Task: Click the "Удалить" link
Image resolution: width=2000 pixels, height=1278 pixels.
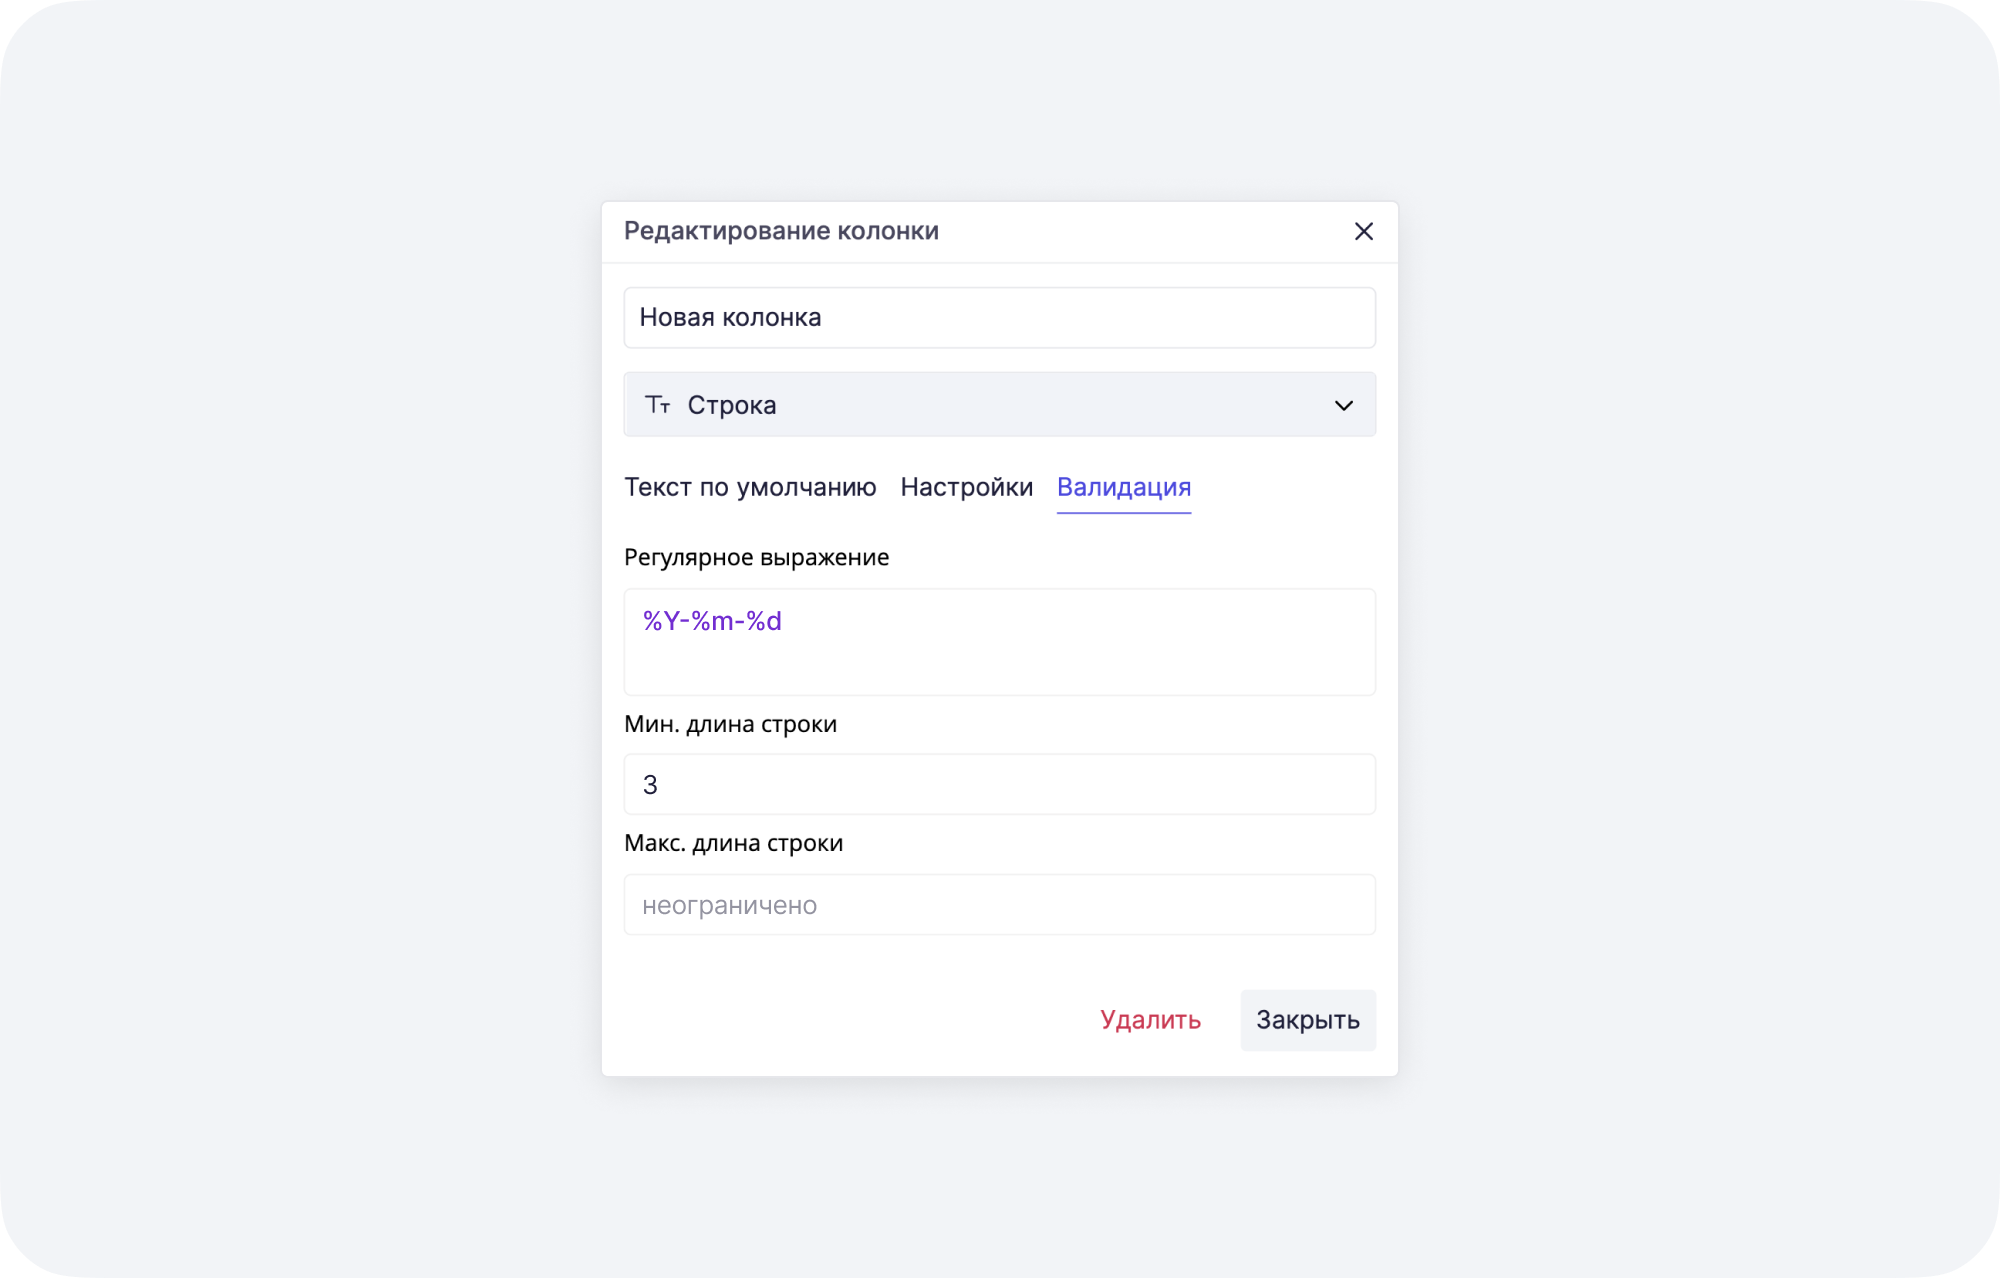Action: point(1151,1020)
